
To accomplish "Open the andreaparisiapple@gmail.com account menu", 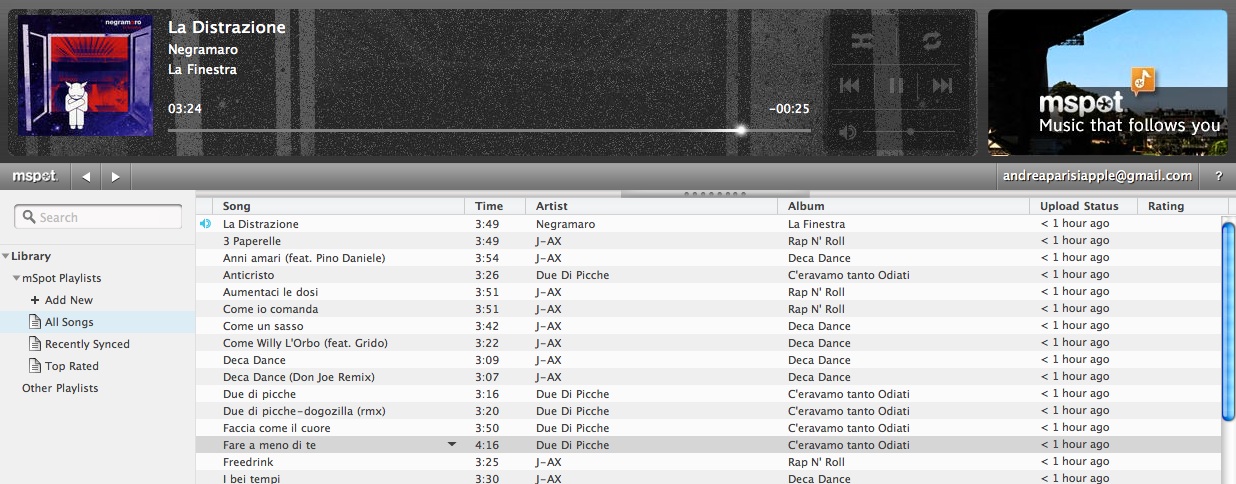I will (x=1098, y=176).
